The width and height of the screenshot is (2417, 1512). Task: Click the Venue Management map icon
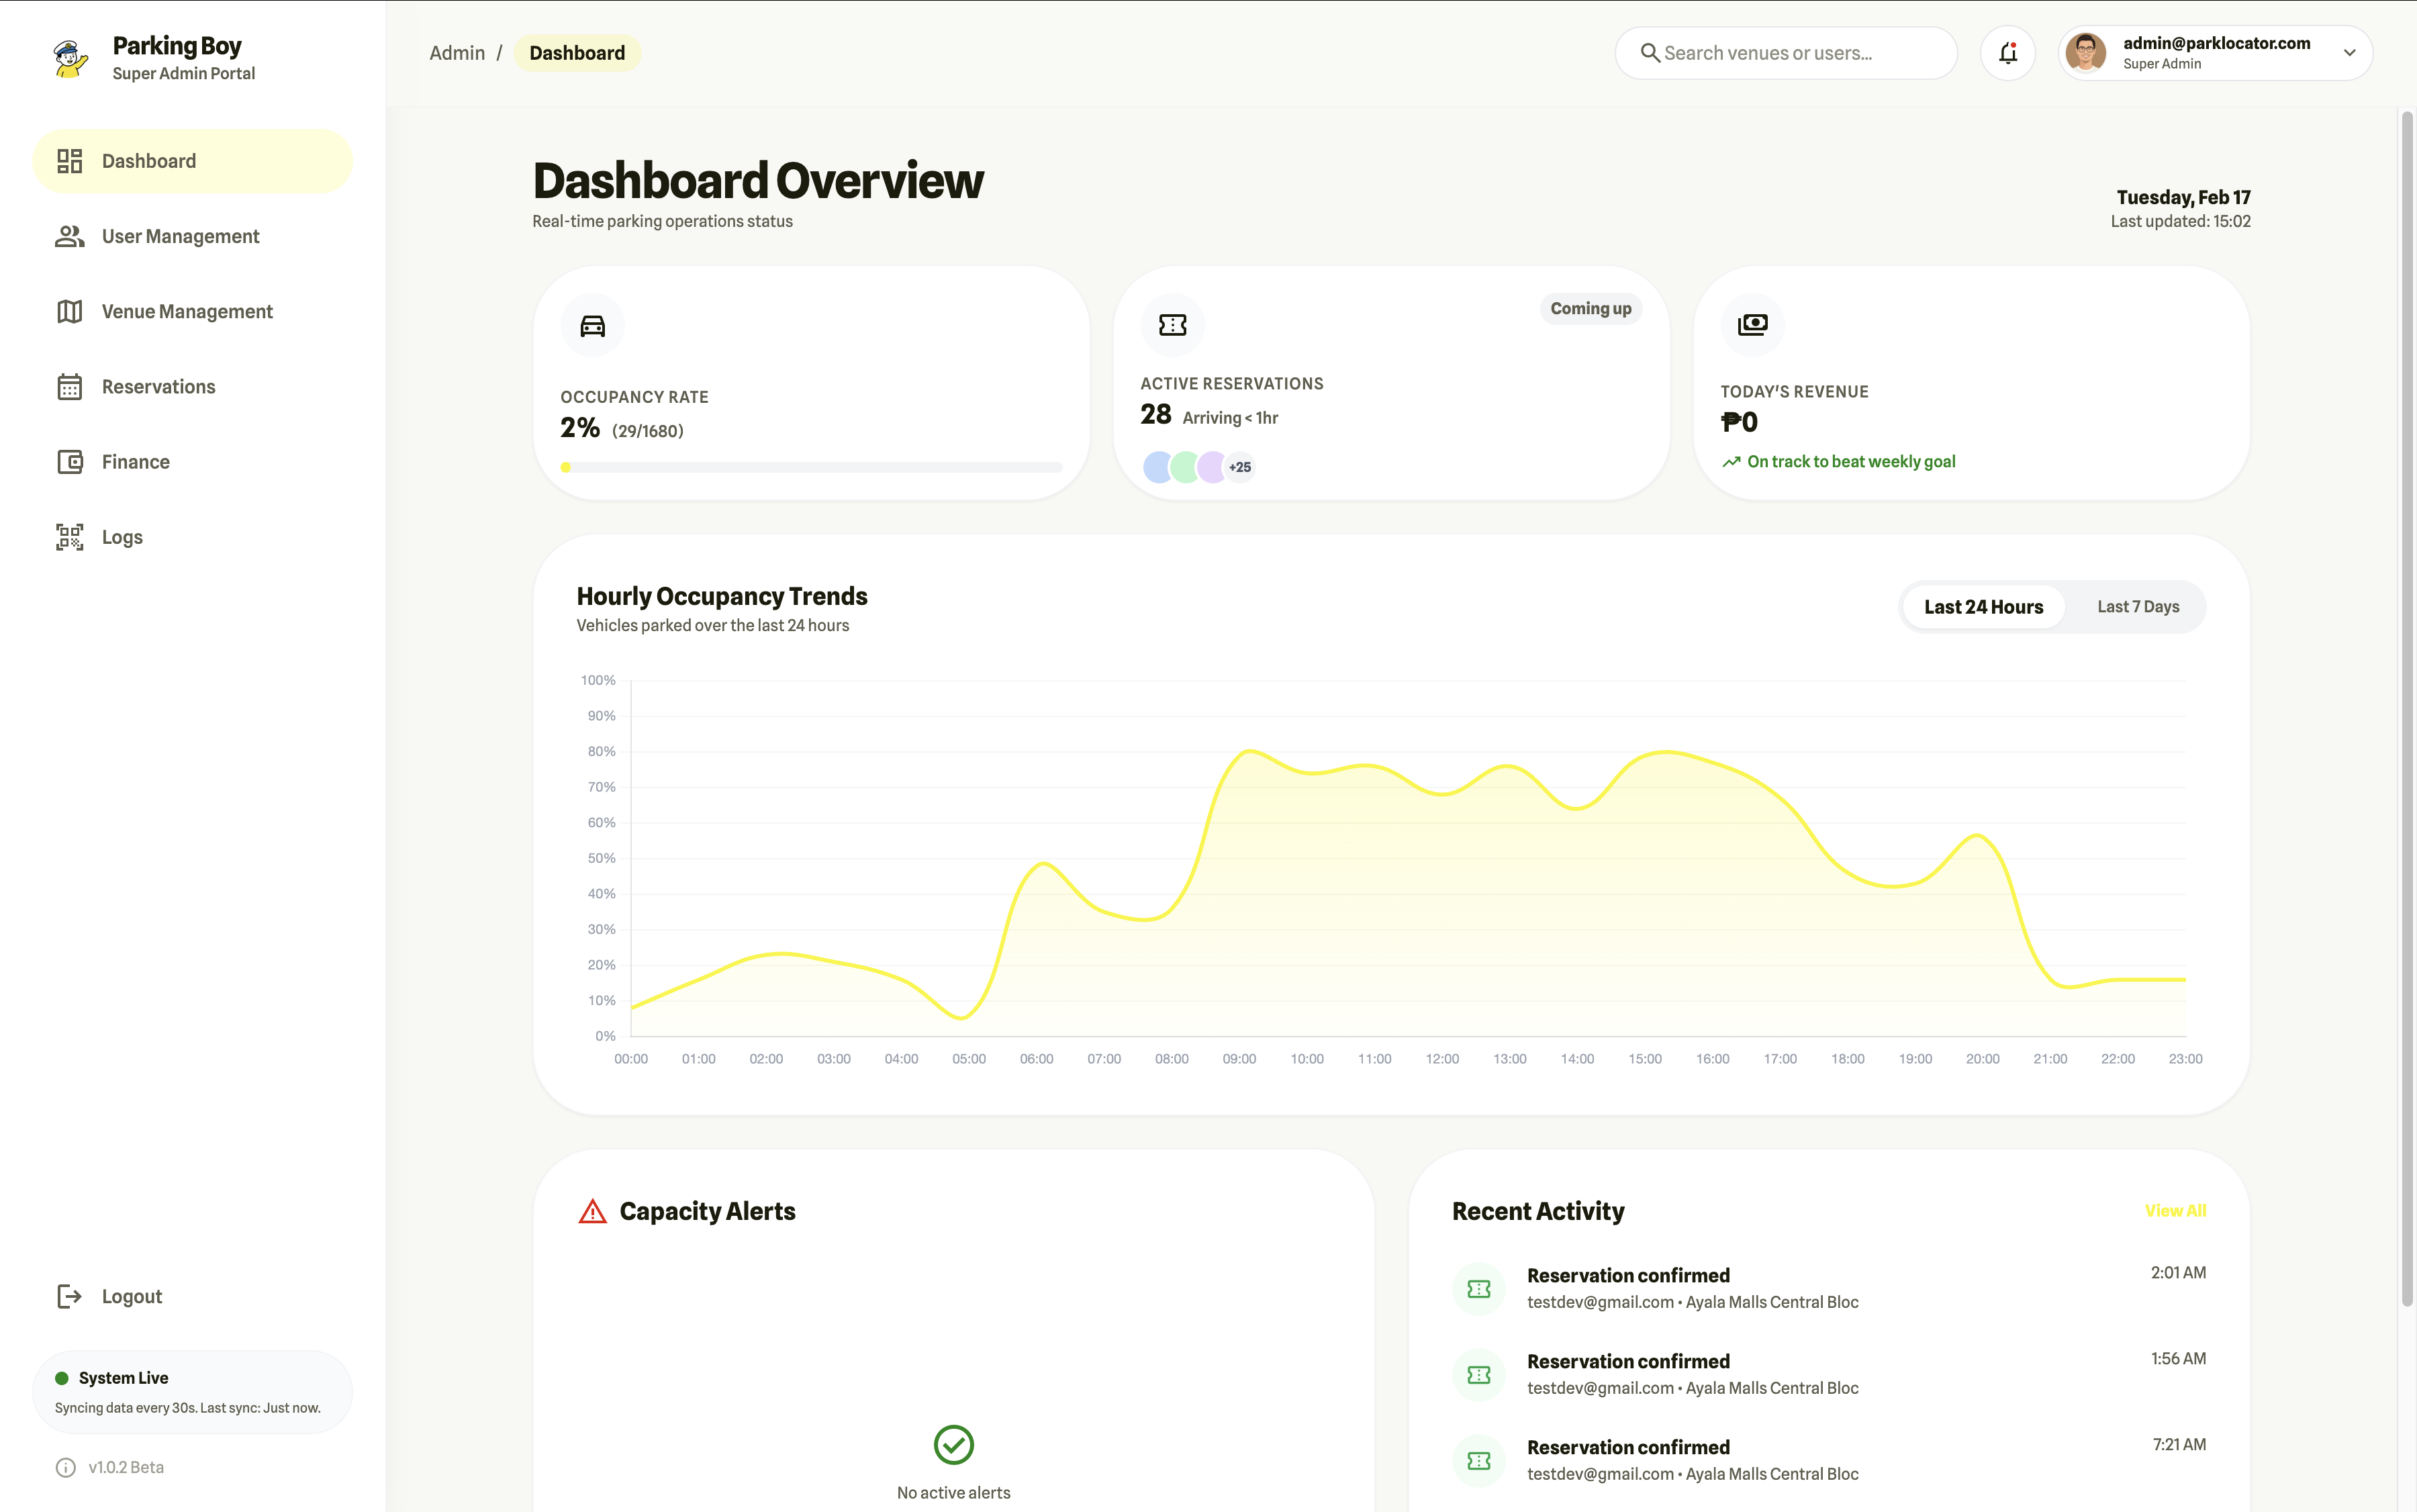coord(69,311)
